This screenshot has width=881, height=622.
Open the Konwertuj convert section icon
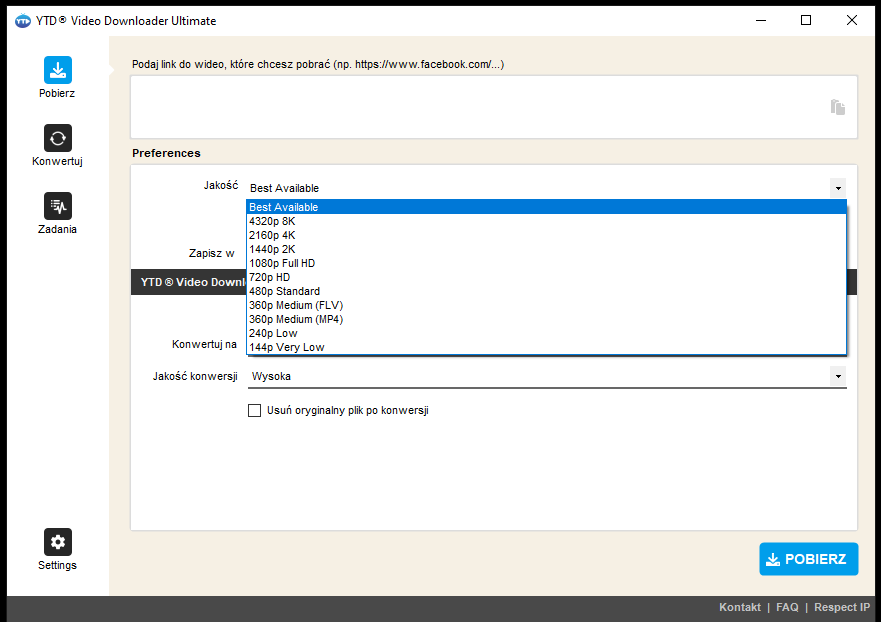coord(57,138)
